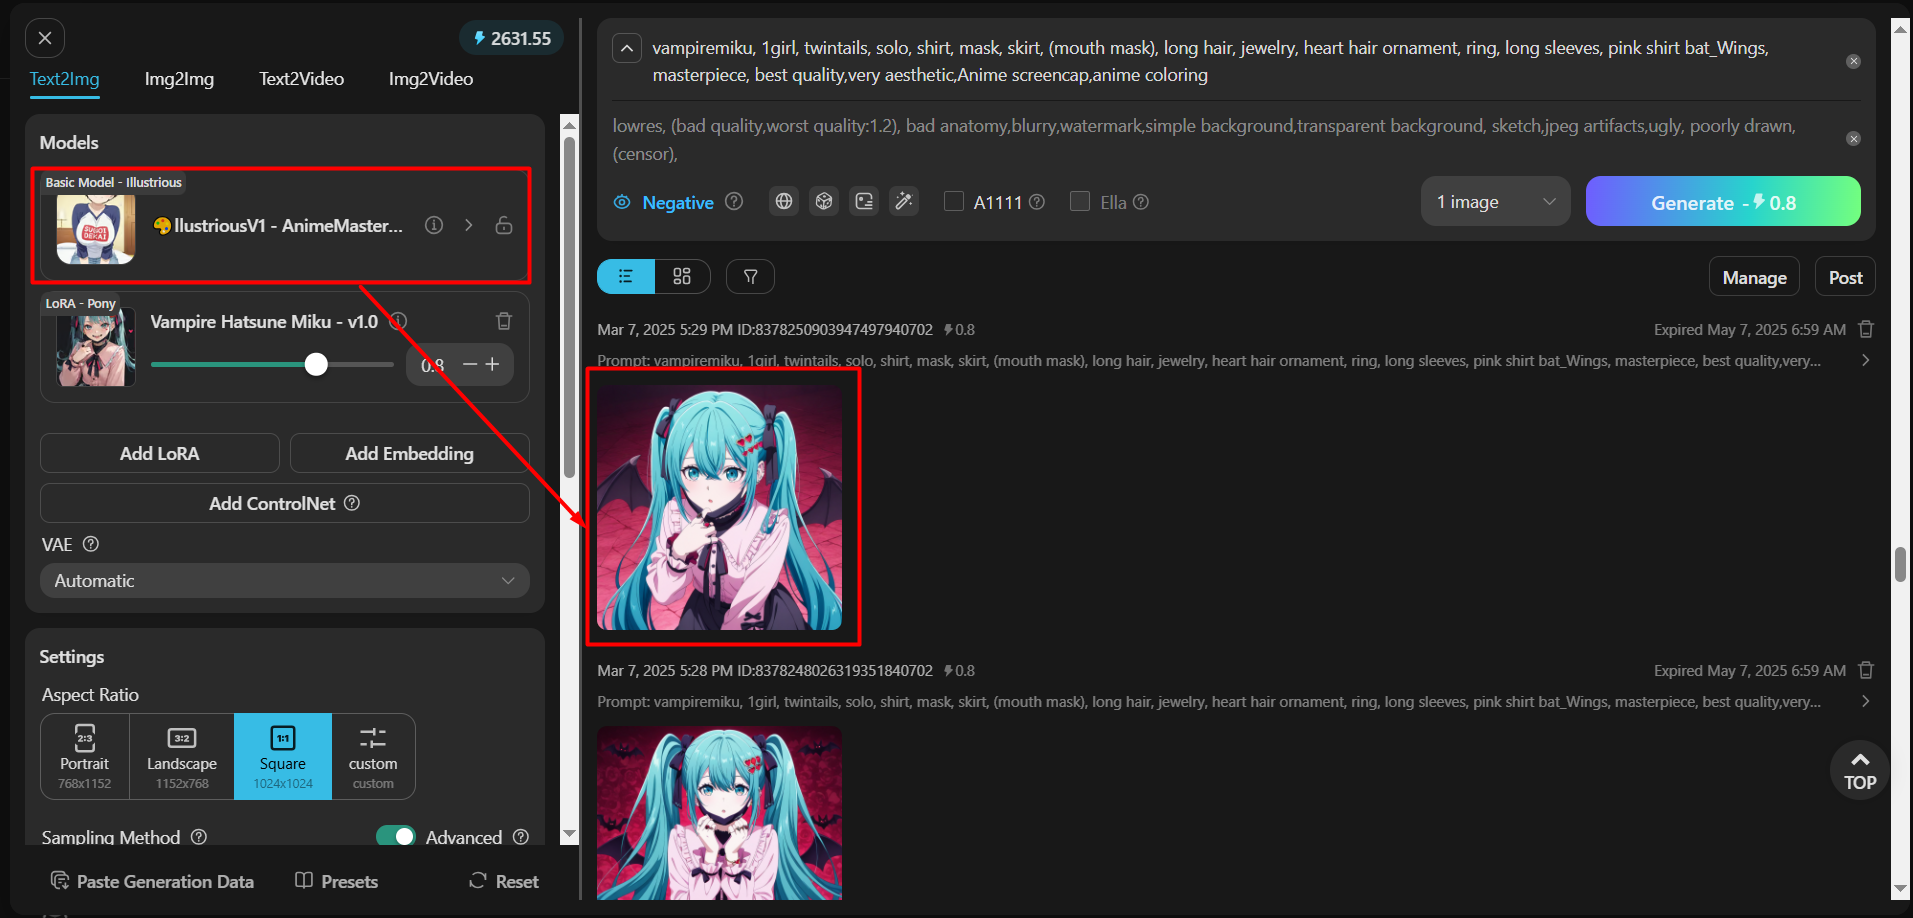This screenshot has height=918, width=1913.
Task: Open info for Vampire Hatsune Miku LoRA
Action: pyautogui.click(x=398, y=321)
